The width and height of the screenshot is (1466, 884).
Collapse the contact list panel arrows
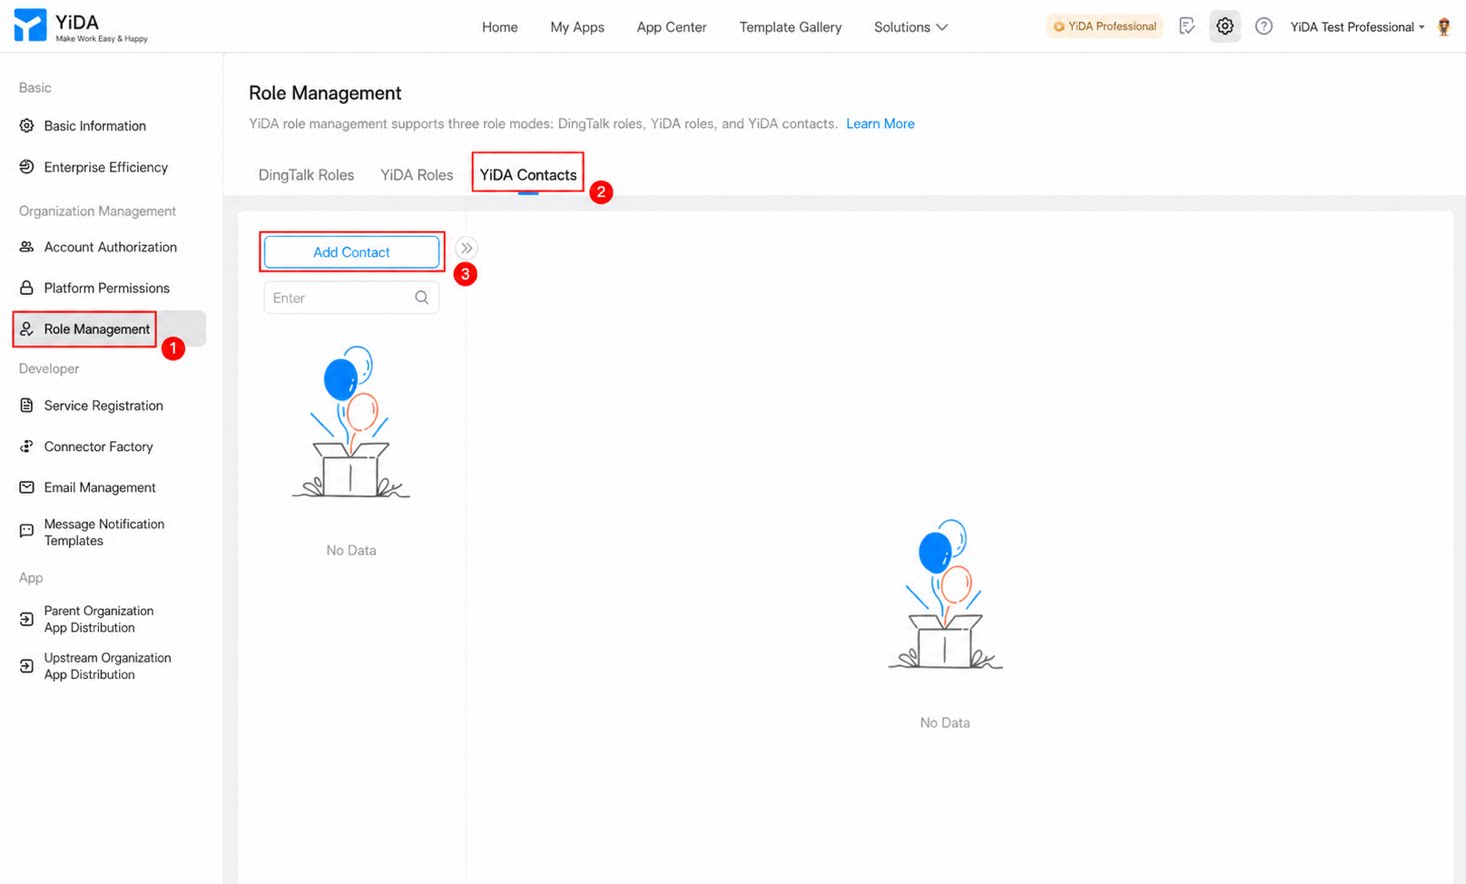coord(466,248)
